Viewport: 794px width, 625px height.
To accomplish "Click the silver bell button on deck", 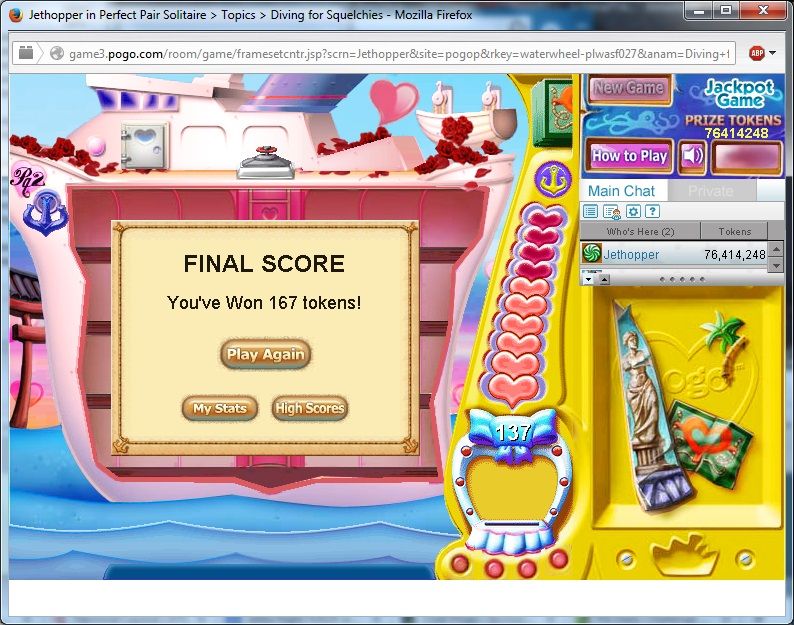I will point(266,163).
